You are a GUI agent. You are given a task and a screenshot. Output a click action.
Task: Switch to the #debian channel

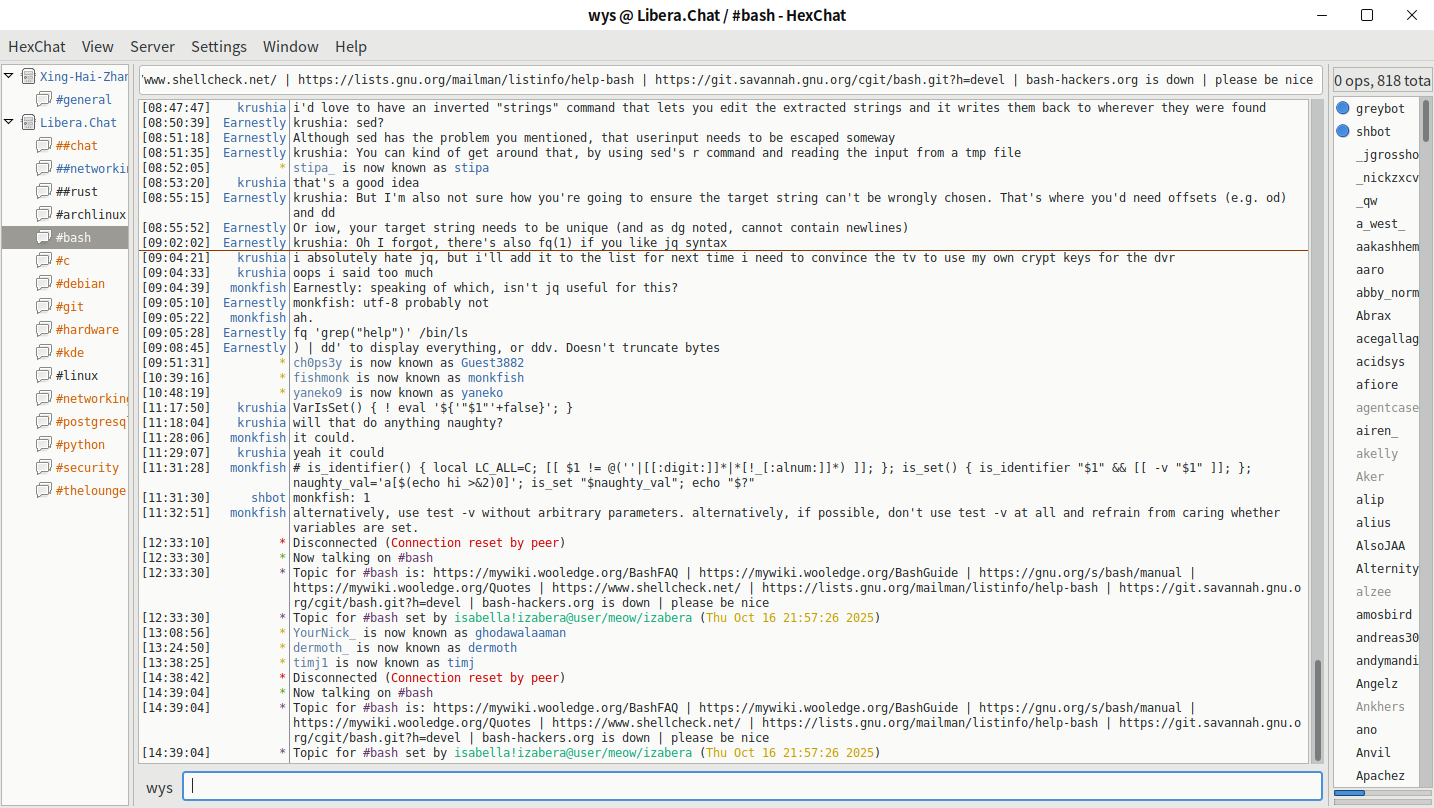[x=80, y=283]
